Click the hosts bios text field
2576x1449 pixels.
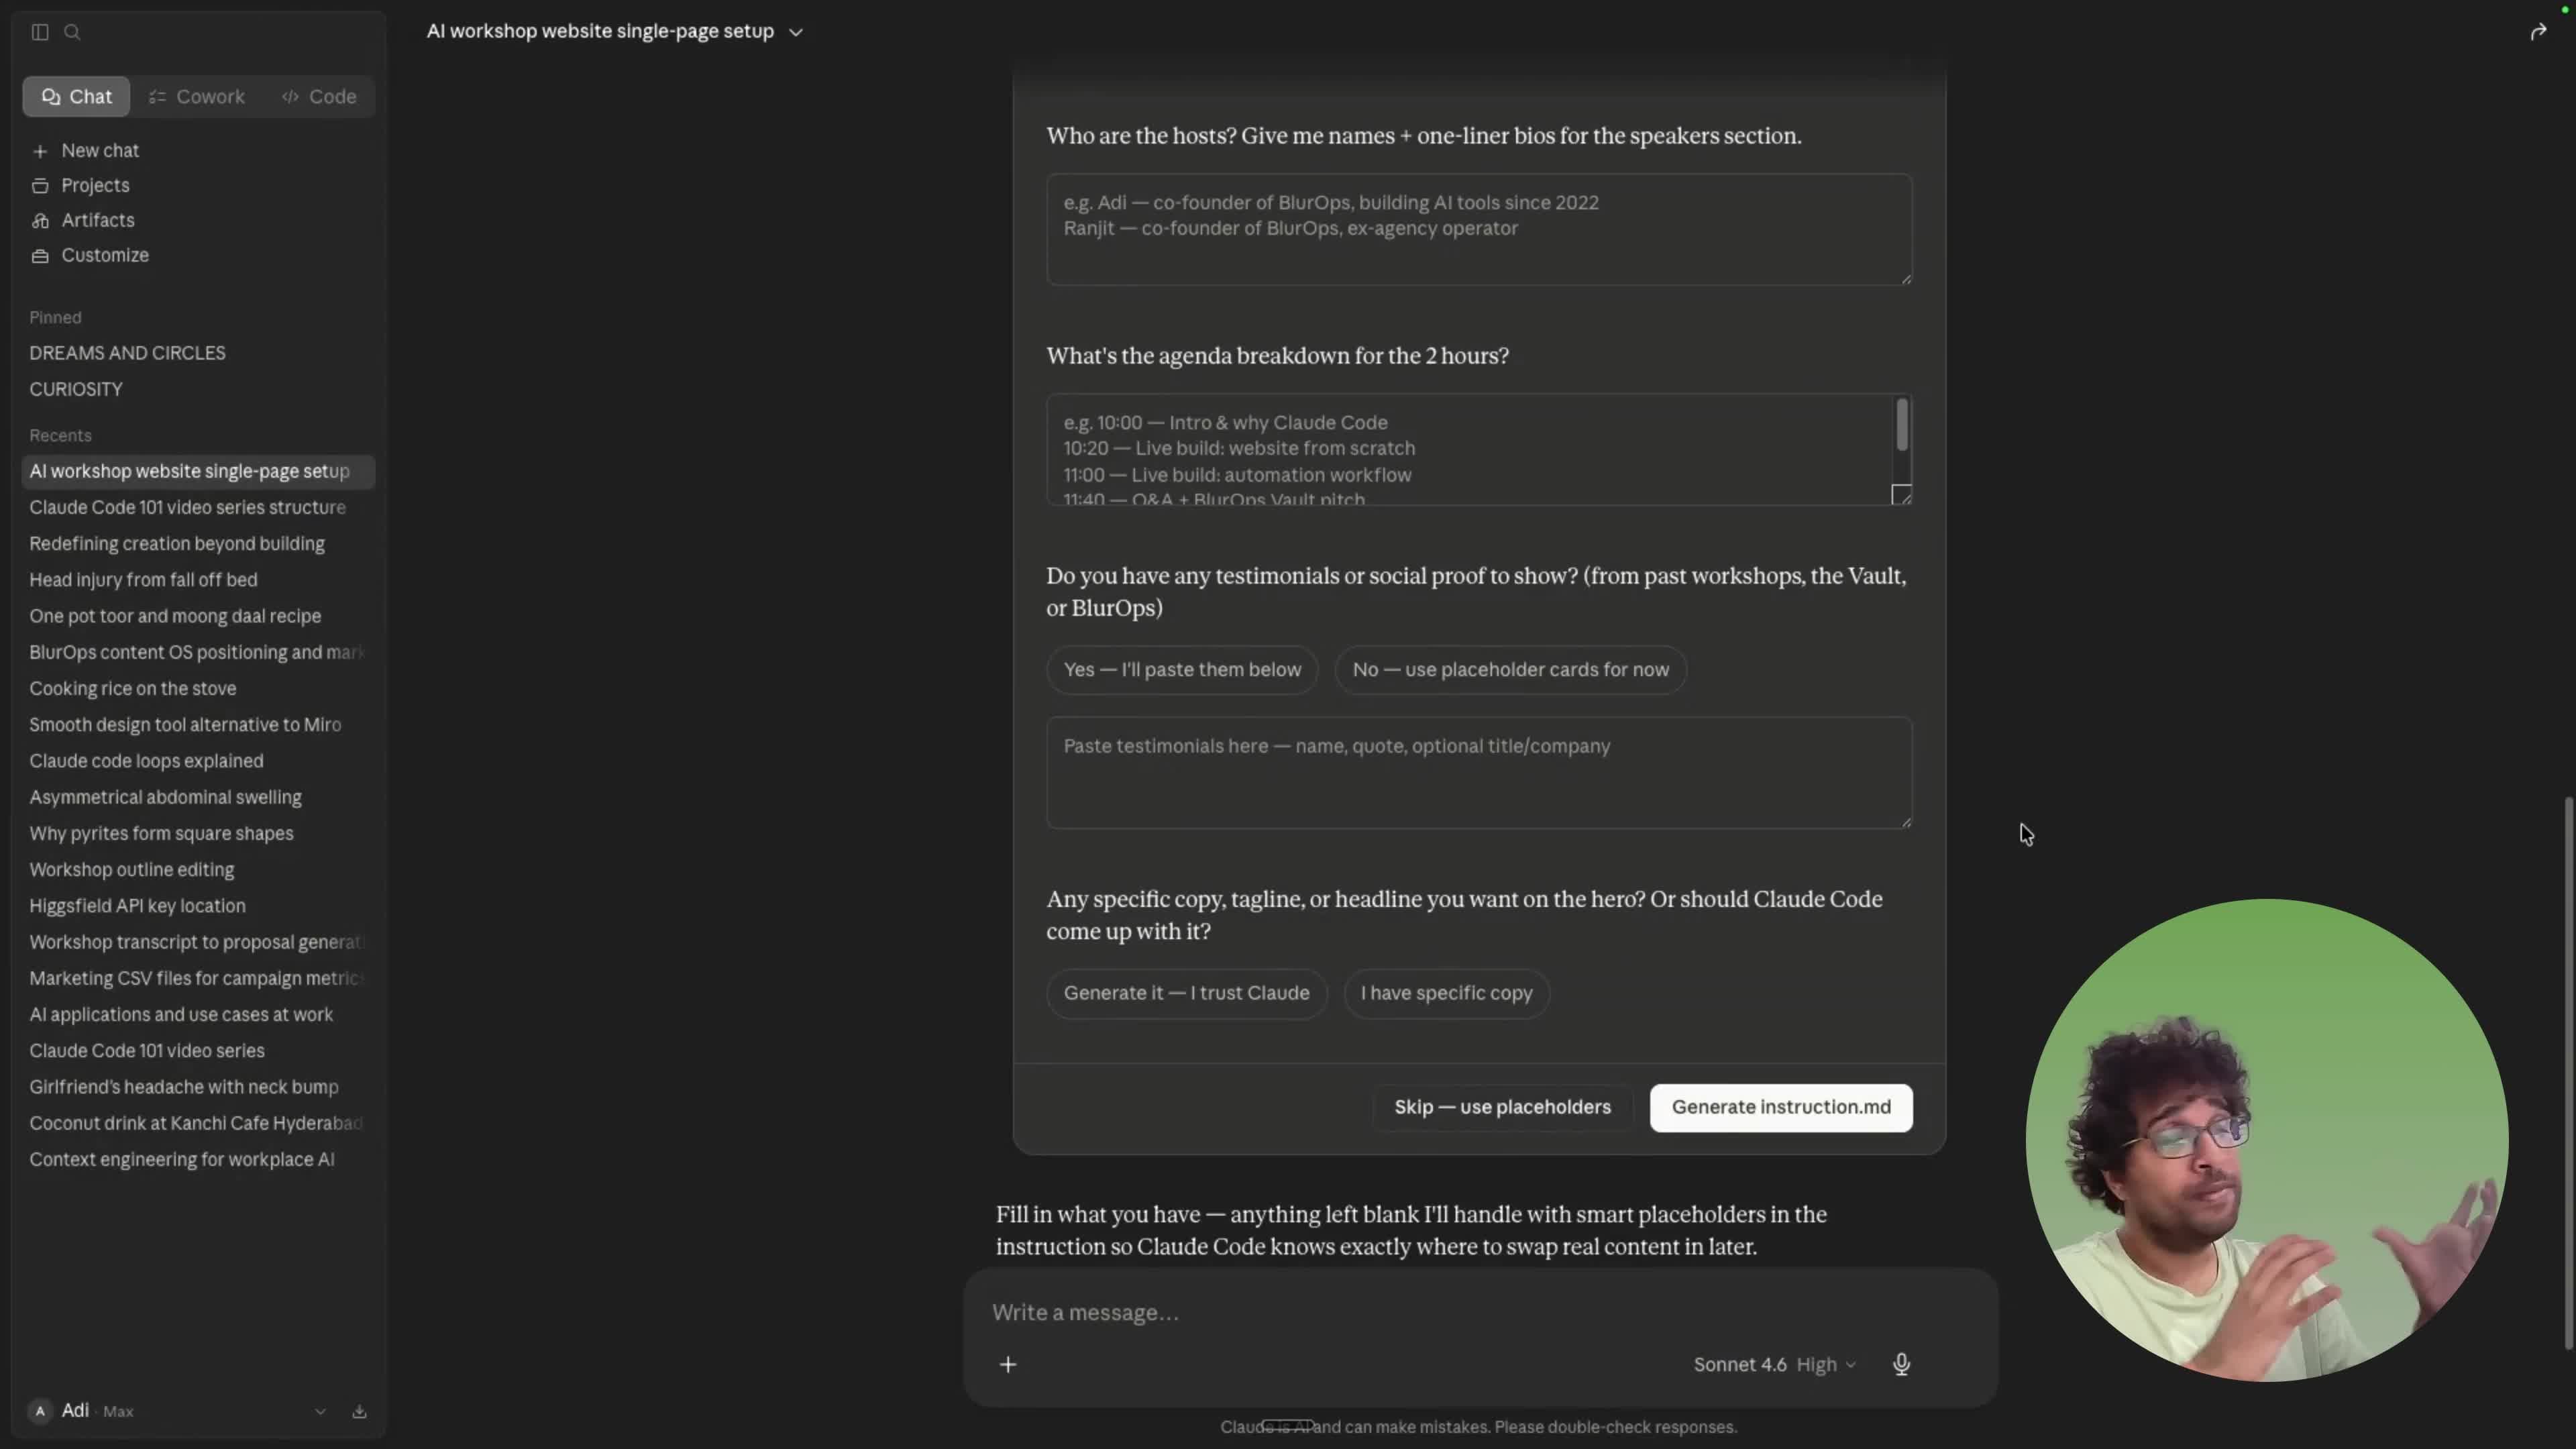tap(1479, 229)
